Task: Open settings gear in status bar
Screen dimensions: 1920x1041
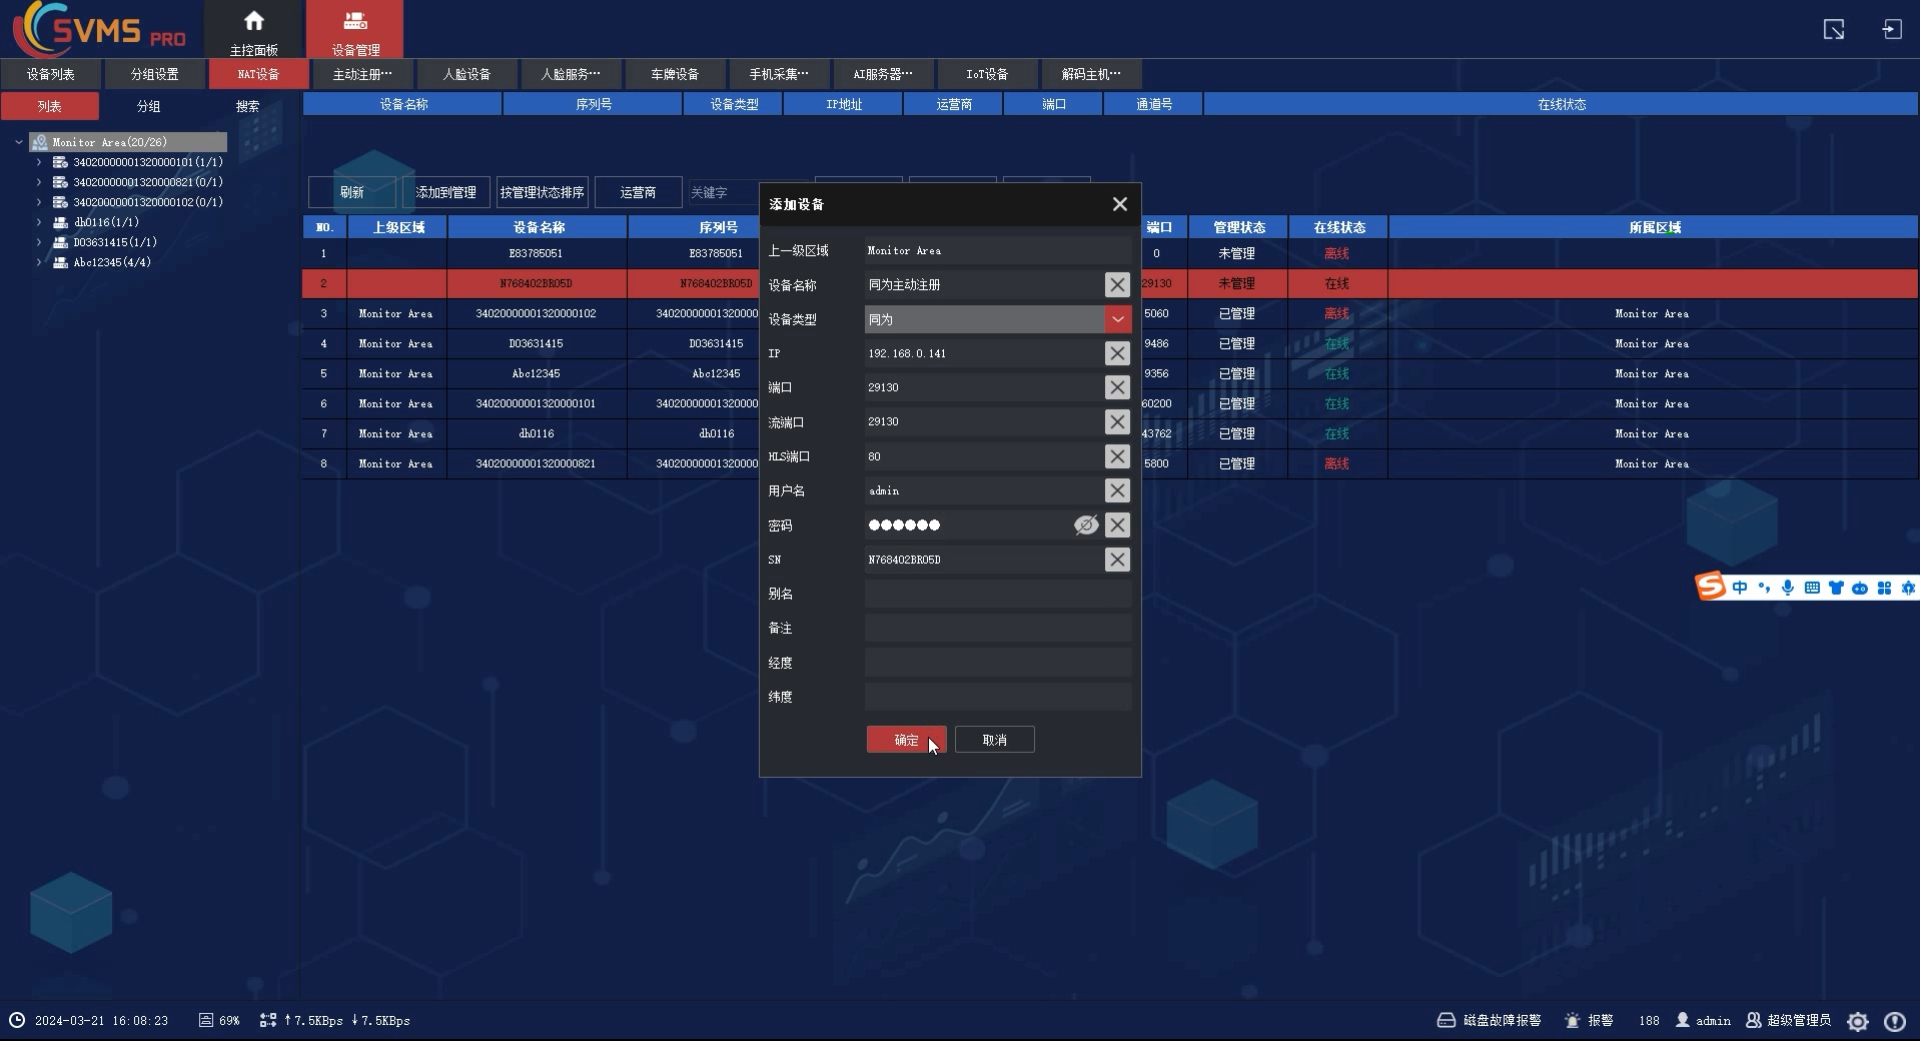Action: pyautogui.click(x=1857, y=1021)
